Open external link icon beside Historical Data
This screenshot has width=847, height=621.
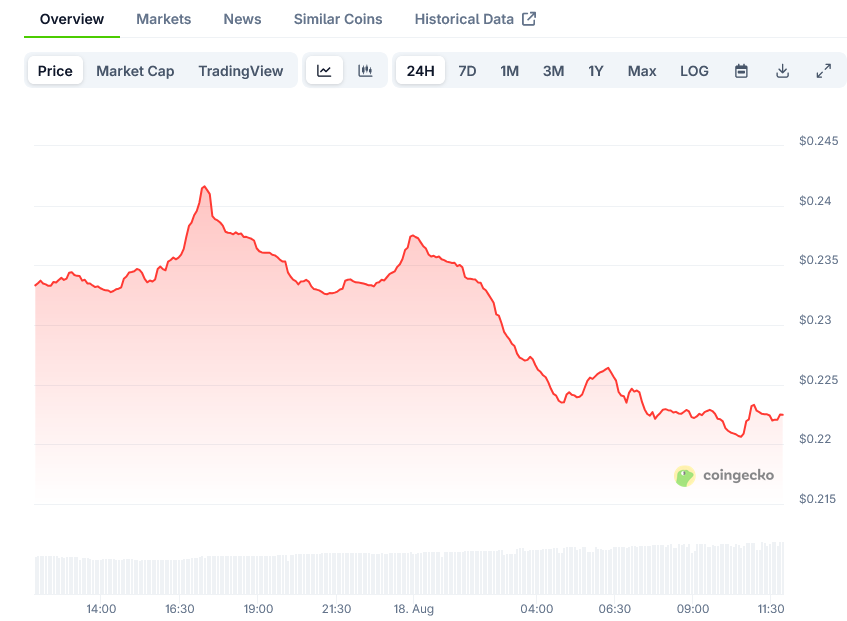click(529, 19)
